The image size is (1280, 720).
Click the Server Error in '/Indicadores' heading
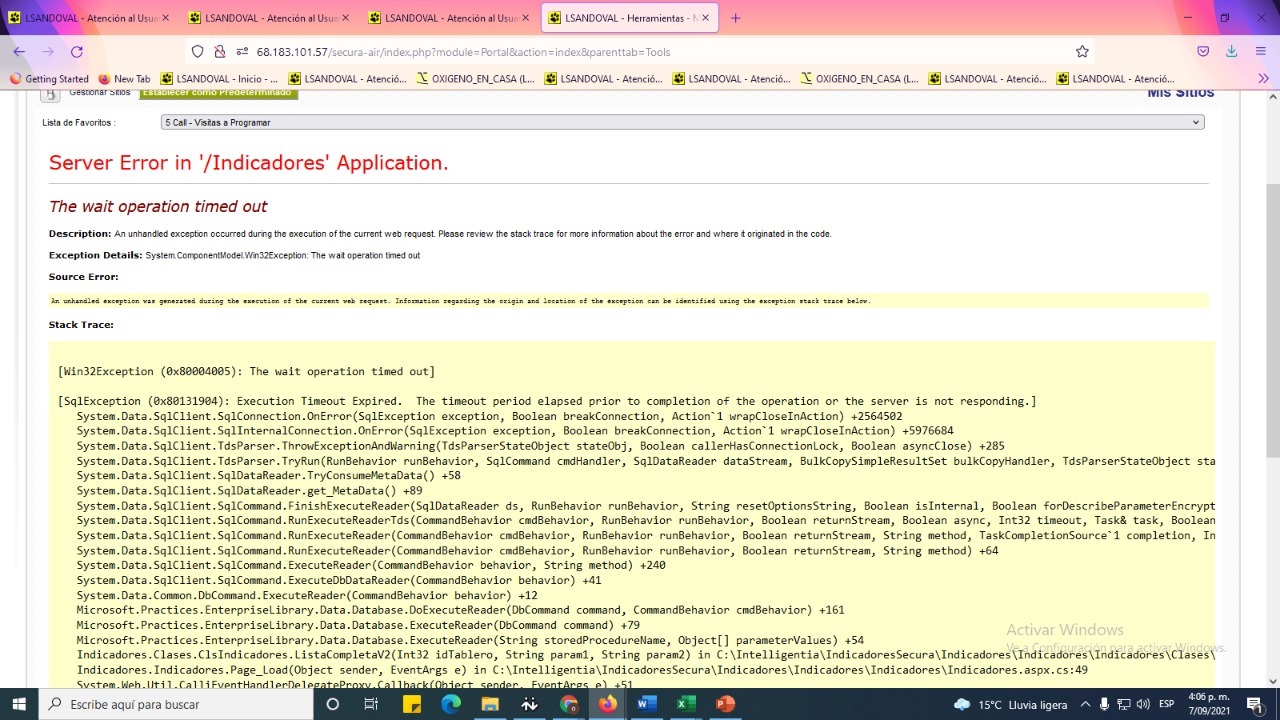click(x=248, y=163)
